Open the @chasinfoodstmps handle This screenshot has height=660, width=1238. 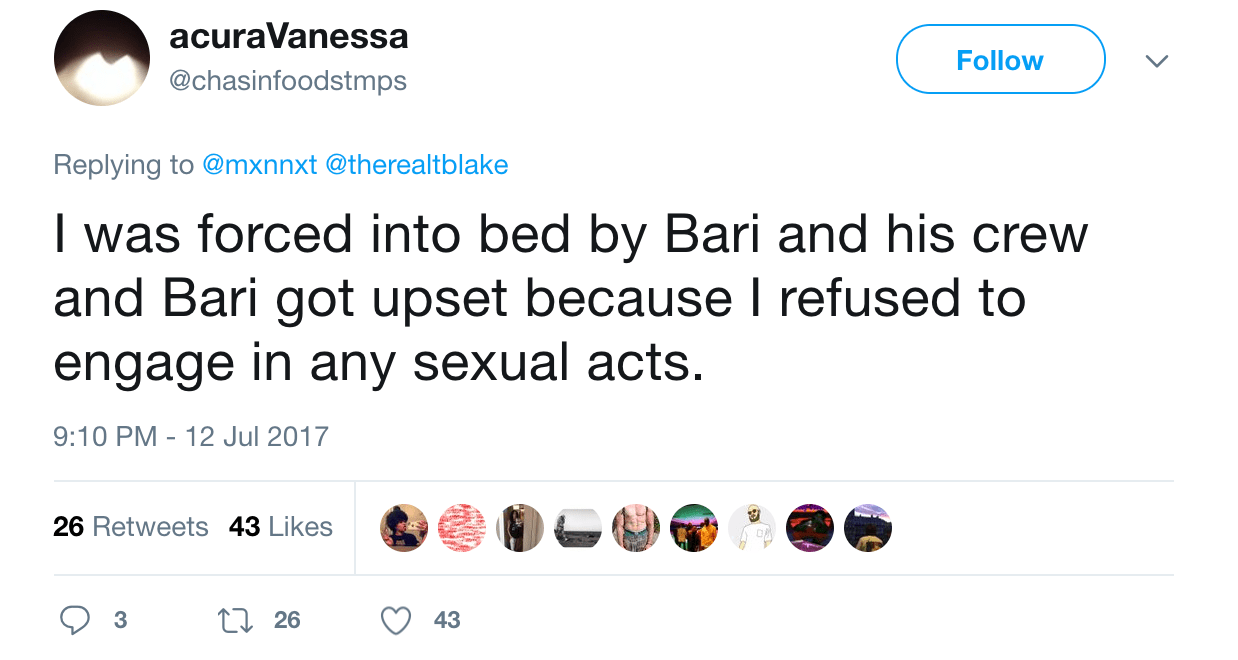288,80
